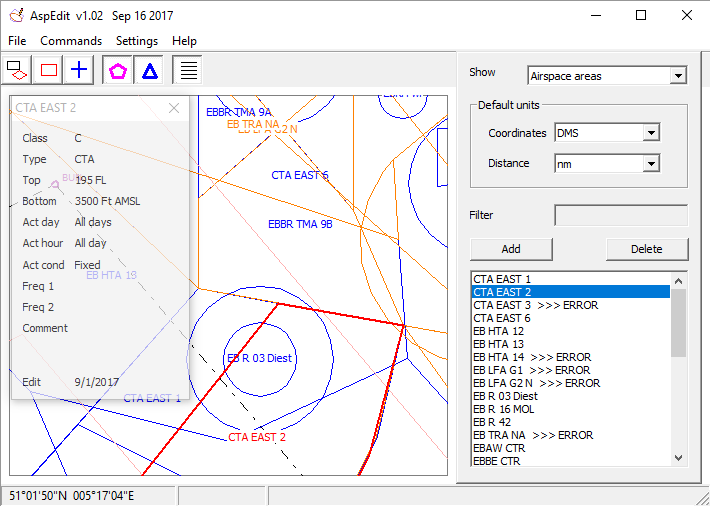This screenshot has width=710, height=506.
Task: Click the AspEdit application icon
Action: 16,15
